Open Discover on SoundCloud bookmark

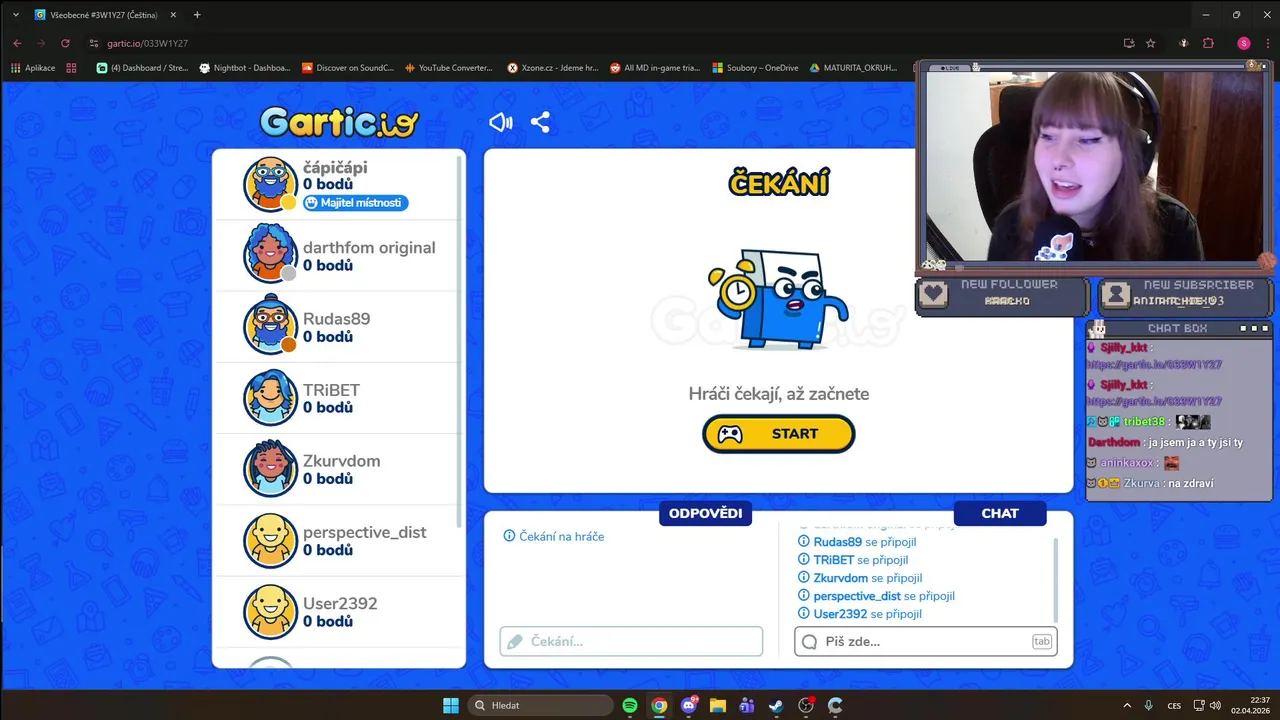(348, 68)
